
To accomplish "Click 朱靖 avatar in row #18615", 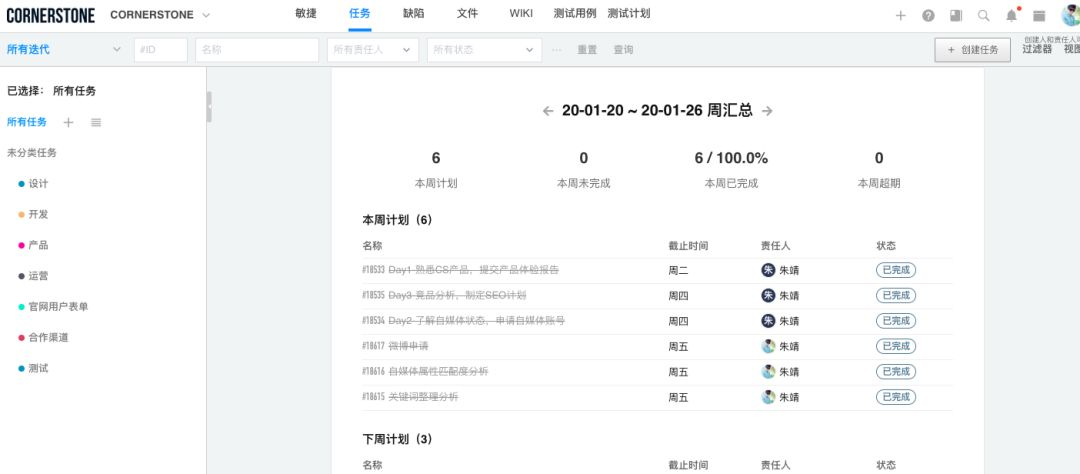I will point(768,397).
